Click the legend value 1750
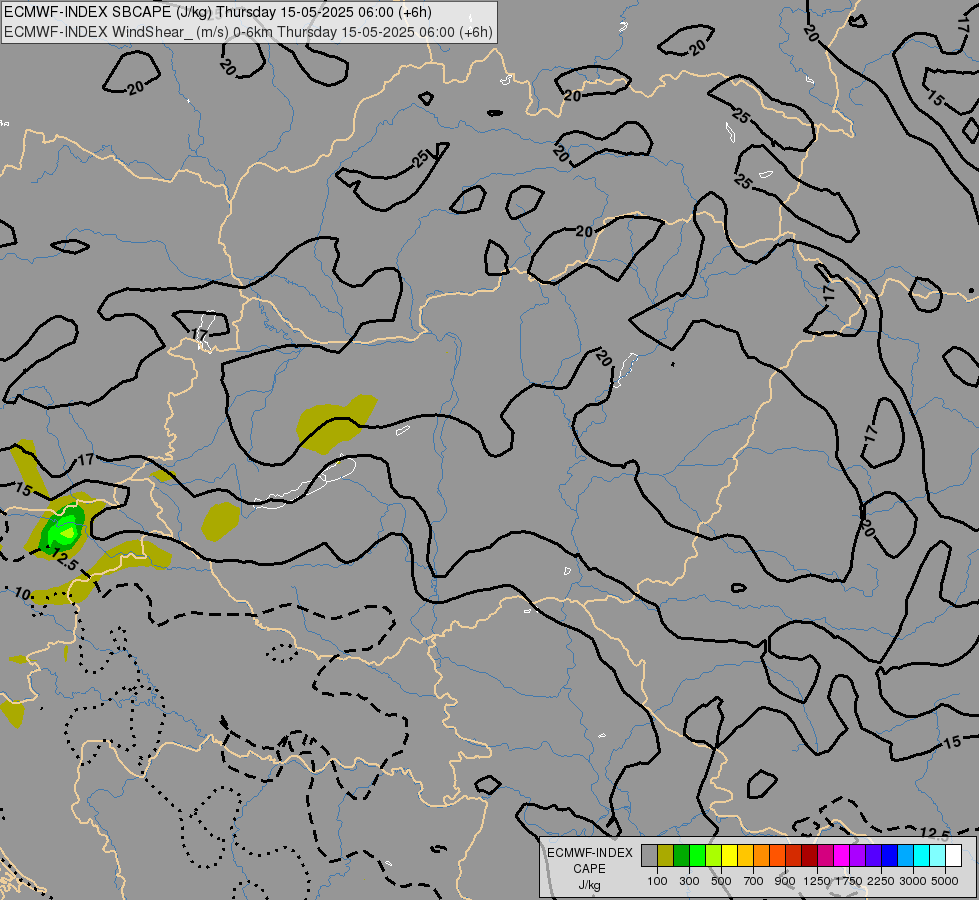 pyautogui.click(x=849, y=881)
